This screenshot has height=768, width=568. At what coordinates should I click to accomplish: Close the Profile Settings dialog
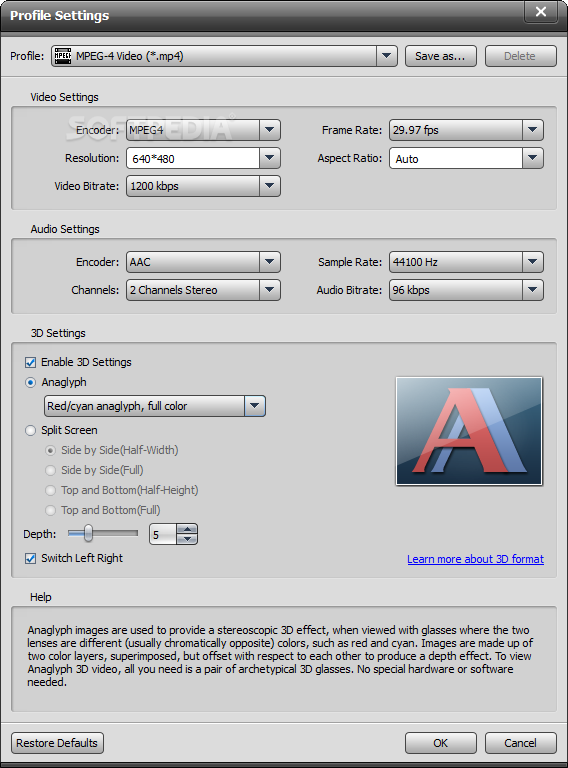[x=541, y=11]
